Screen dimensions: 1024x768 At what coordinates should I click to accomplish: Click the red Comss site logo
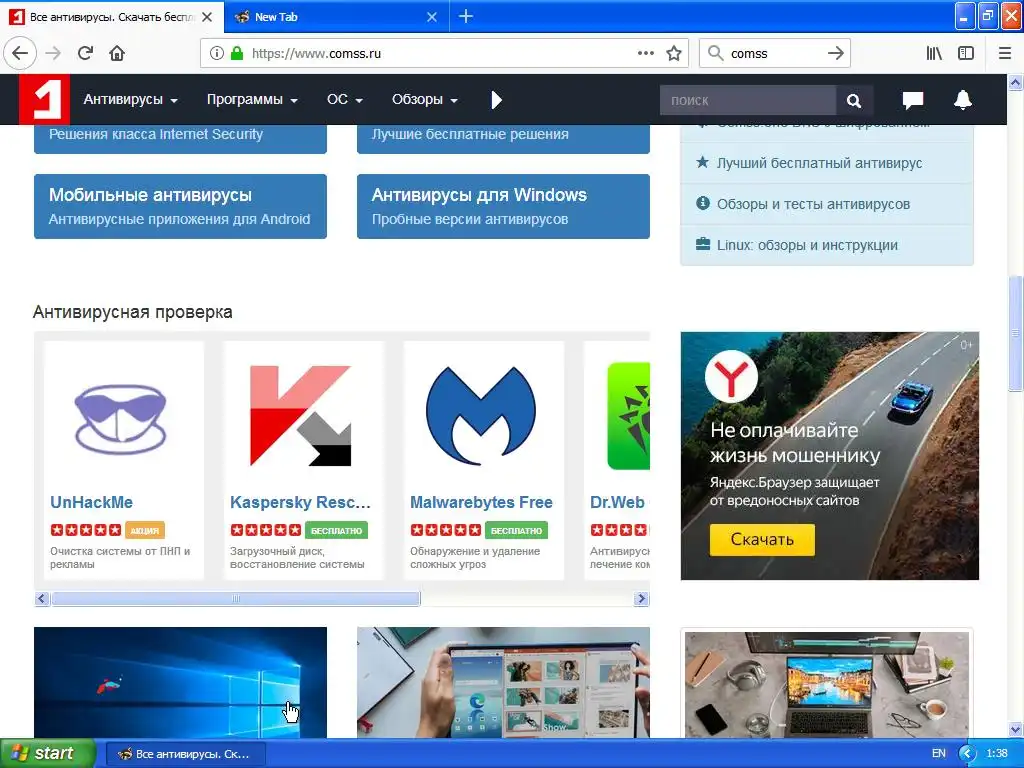point(44,99)
